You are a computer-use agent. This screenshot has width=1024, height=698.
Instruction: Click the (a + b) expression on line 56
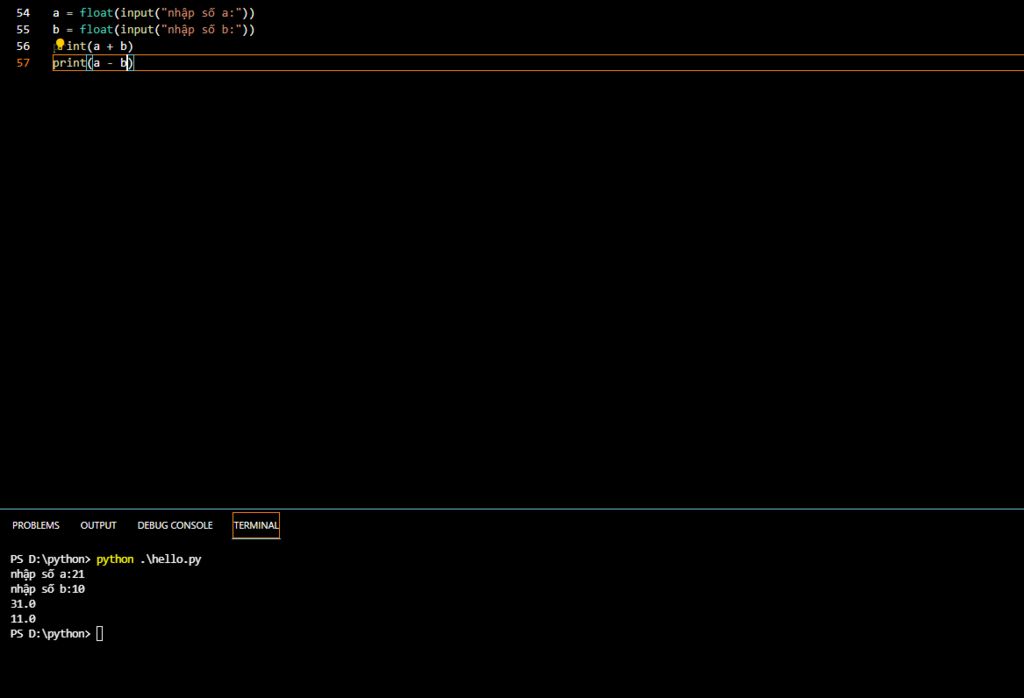coord(110,46)
